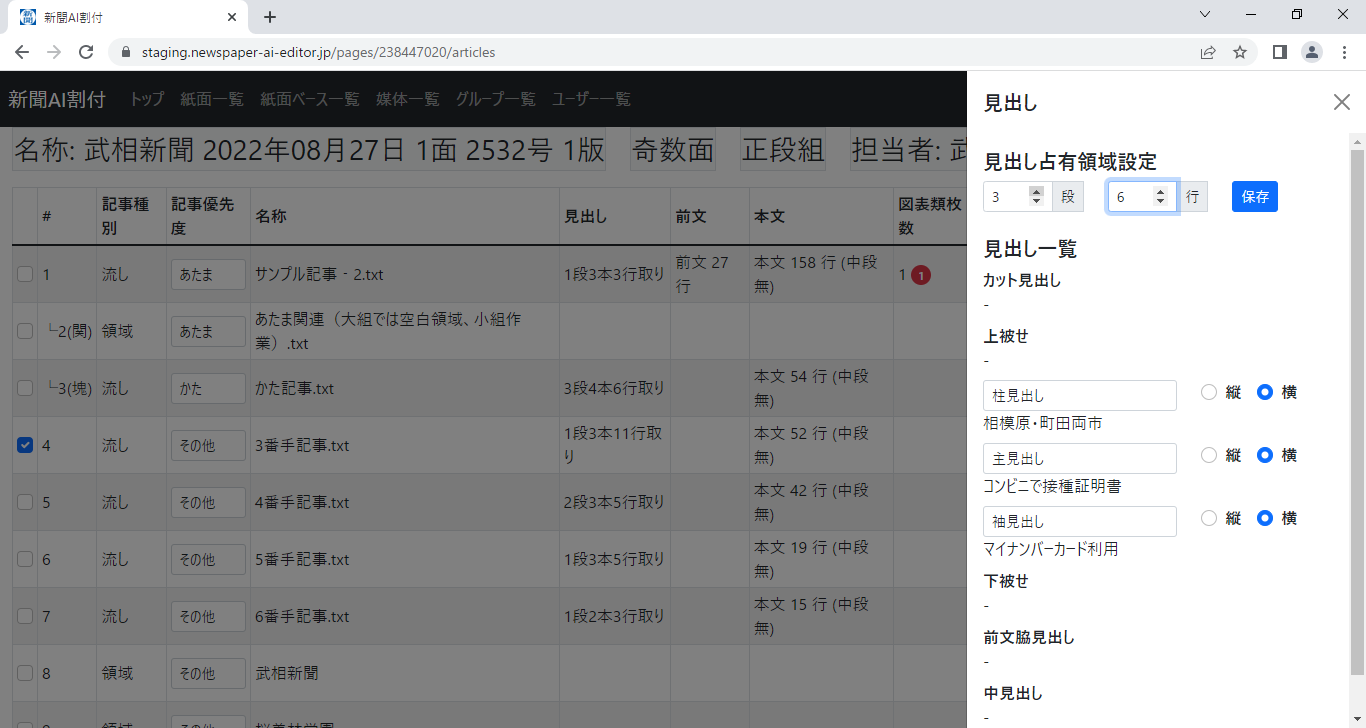Uncheck the box for article row 4
The image size is (1366, 728).
click(x=25, y=445)
